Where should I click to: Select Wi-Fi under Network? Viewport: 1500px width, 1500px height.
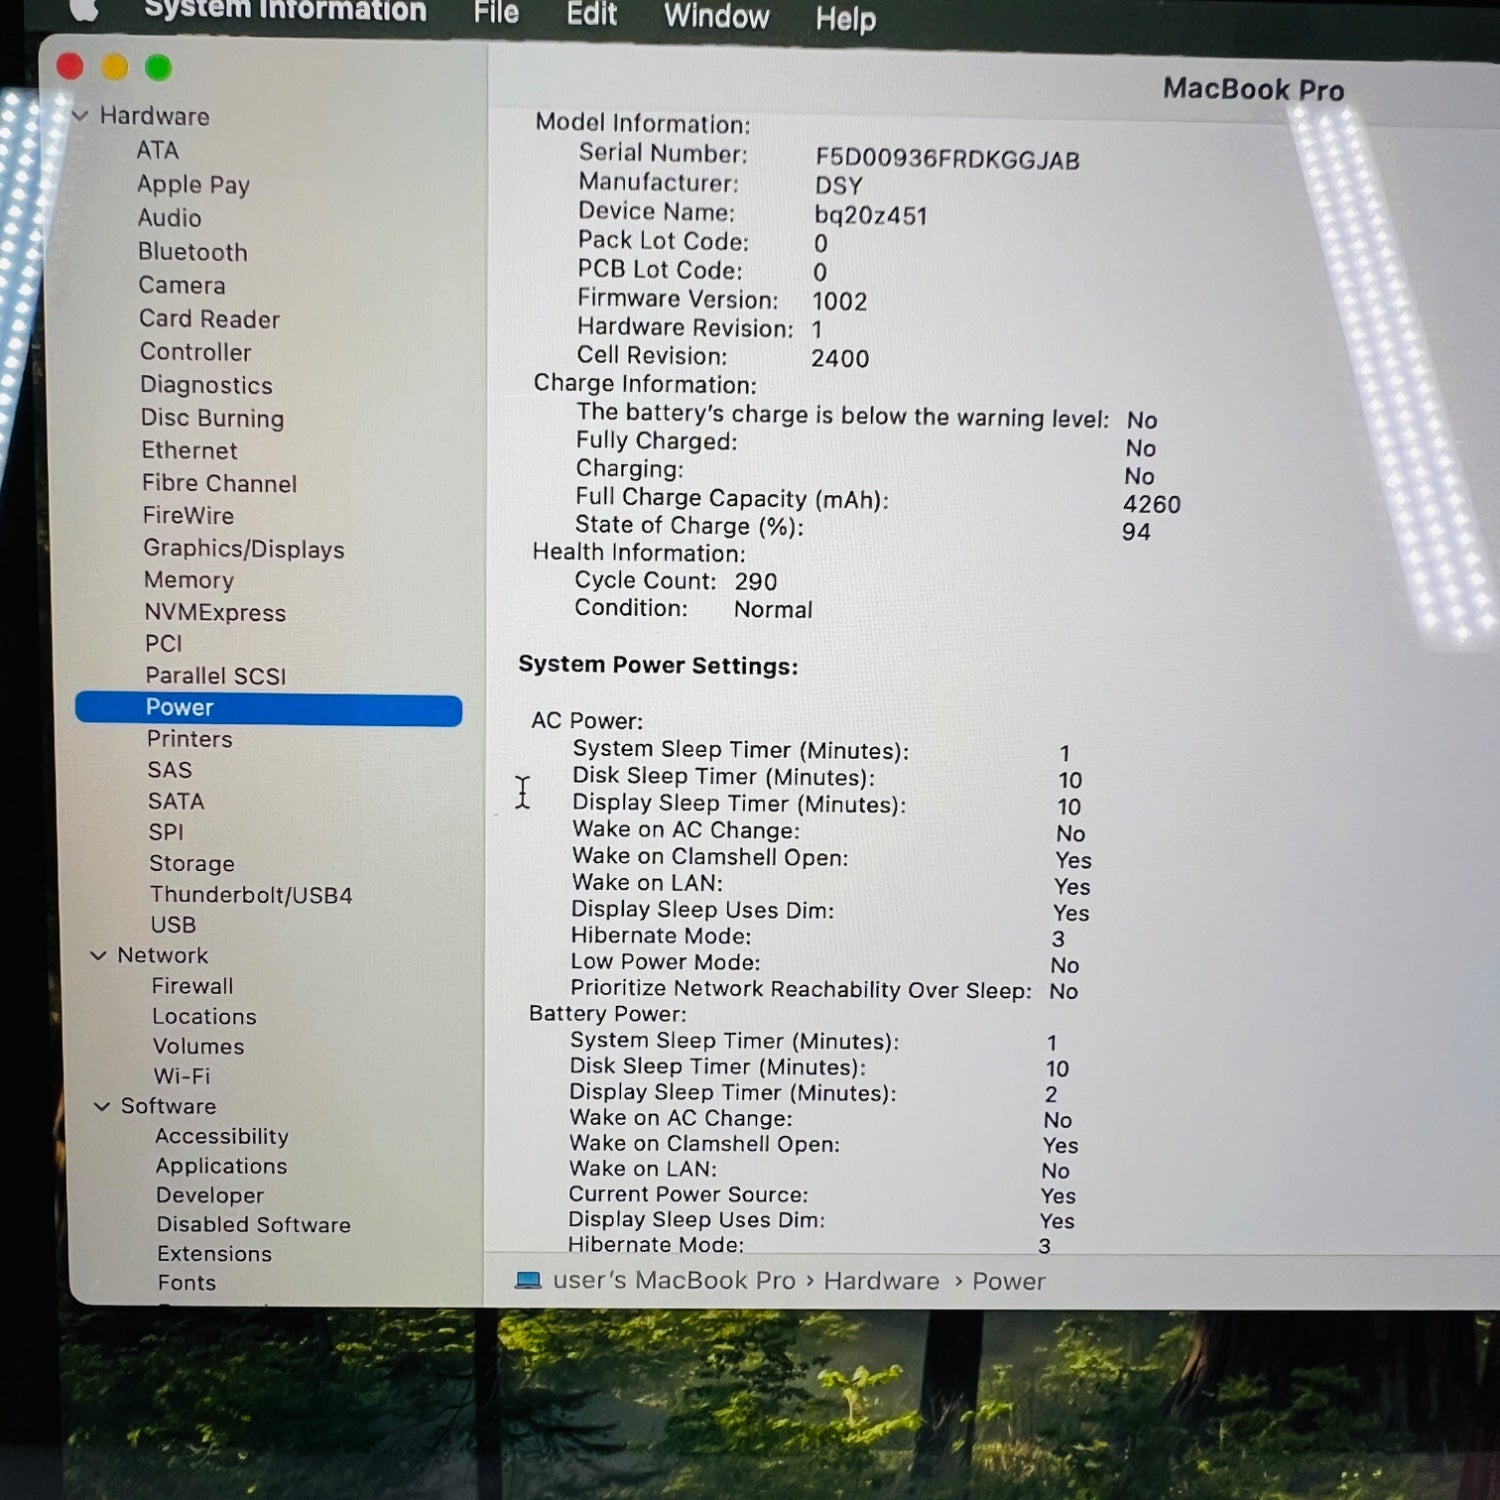tap(182, 1076)
